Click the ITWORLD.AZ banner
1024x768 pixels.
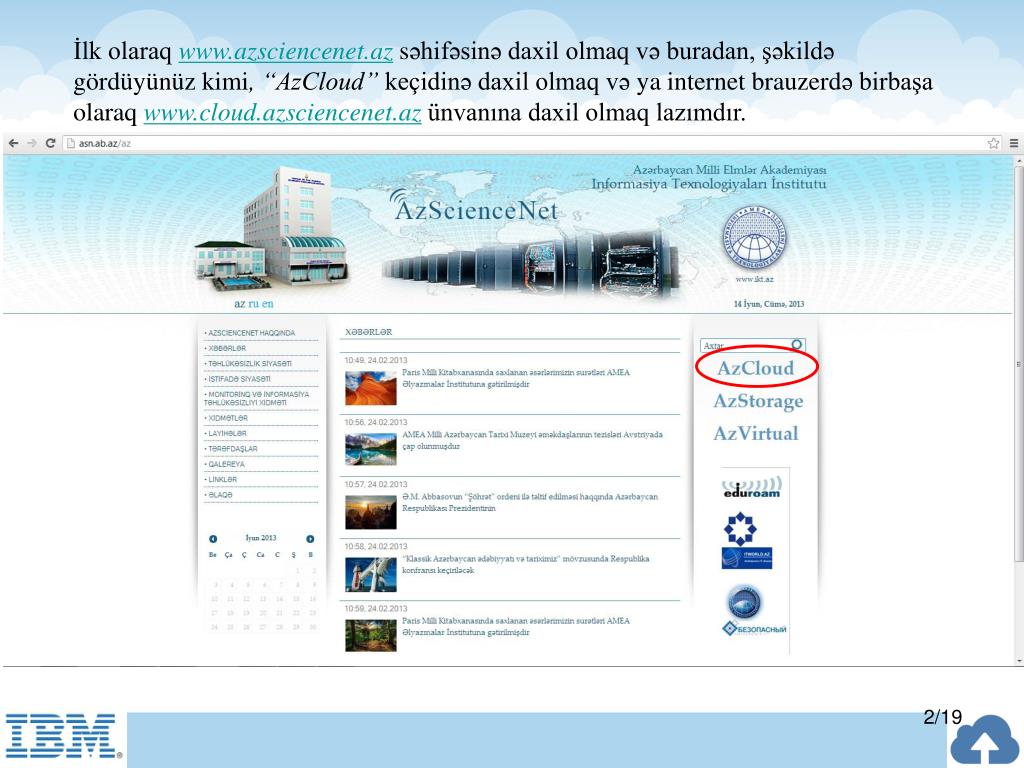747,558
